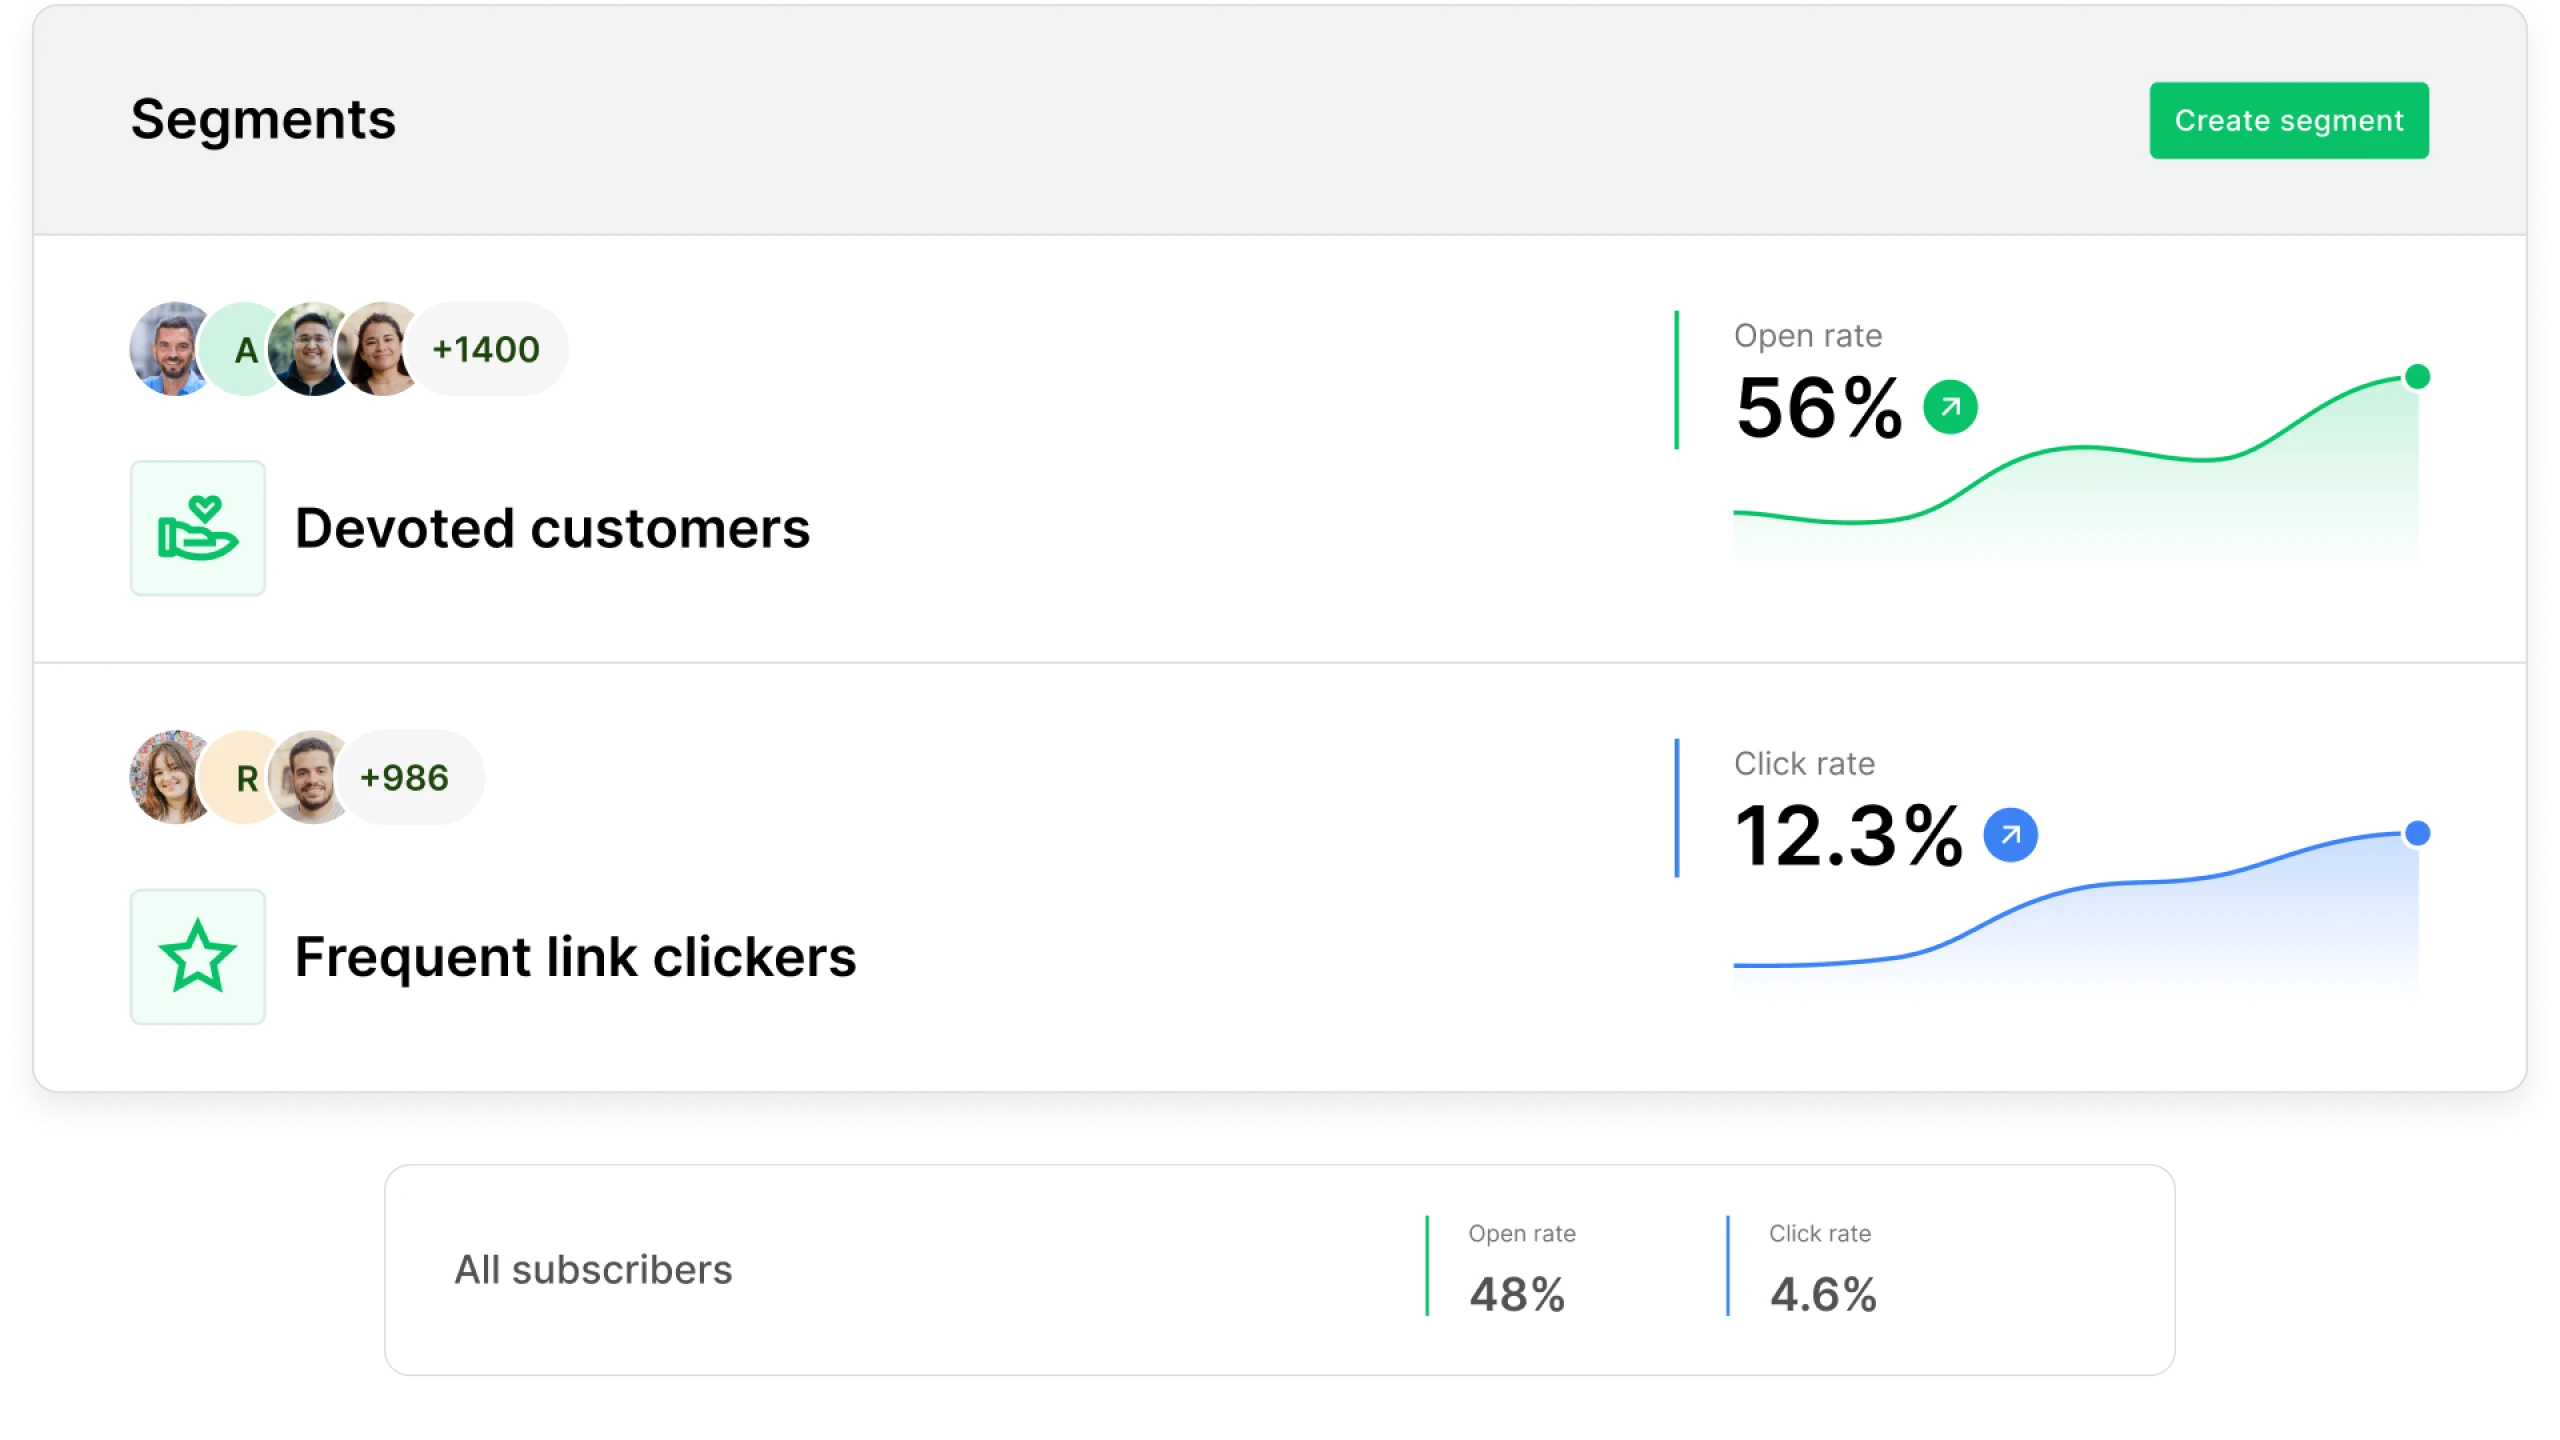Open the +986 members badge
Viewport: 2560px width, 1440px height.
tap(406, 777)
